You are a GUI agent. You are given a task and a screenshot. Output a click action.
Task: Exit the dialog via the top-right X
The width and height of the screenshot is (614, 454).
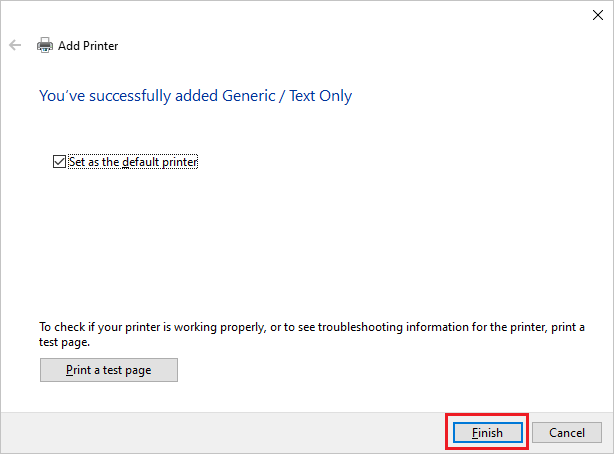point(597,15)
